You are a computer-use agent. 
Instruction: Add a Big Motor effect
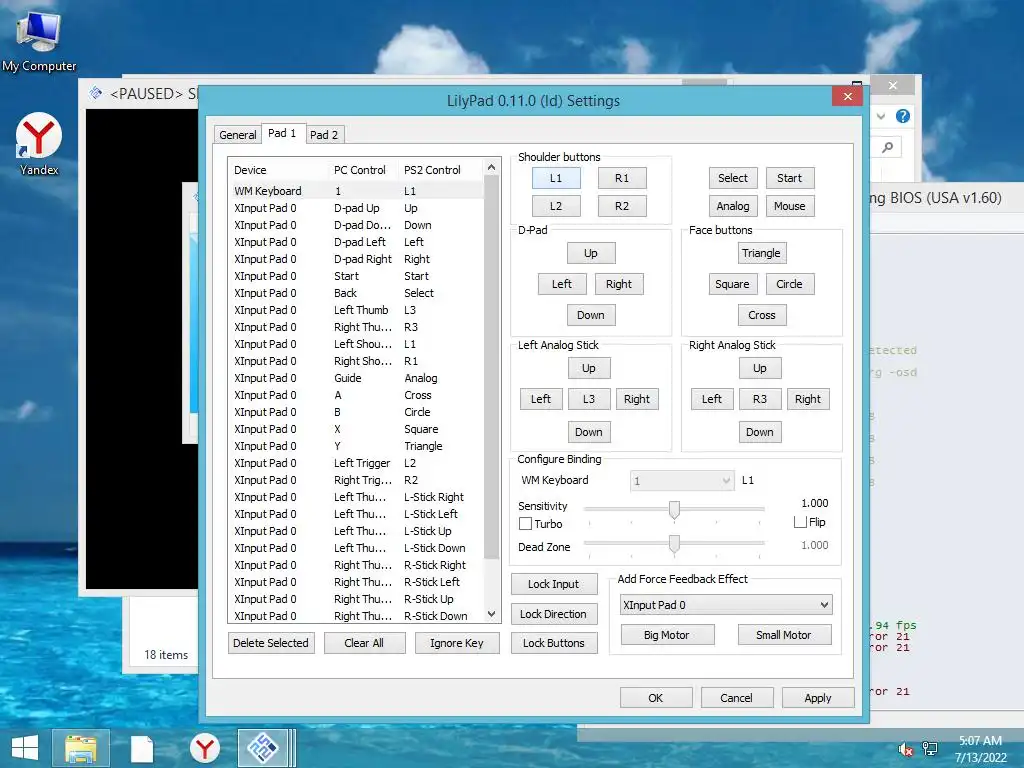pos(667,635)
